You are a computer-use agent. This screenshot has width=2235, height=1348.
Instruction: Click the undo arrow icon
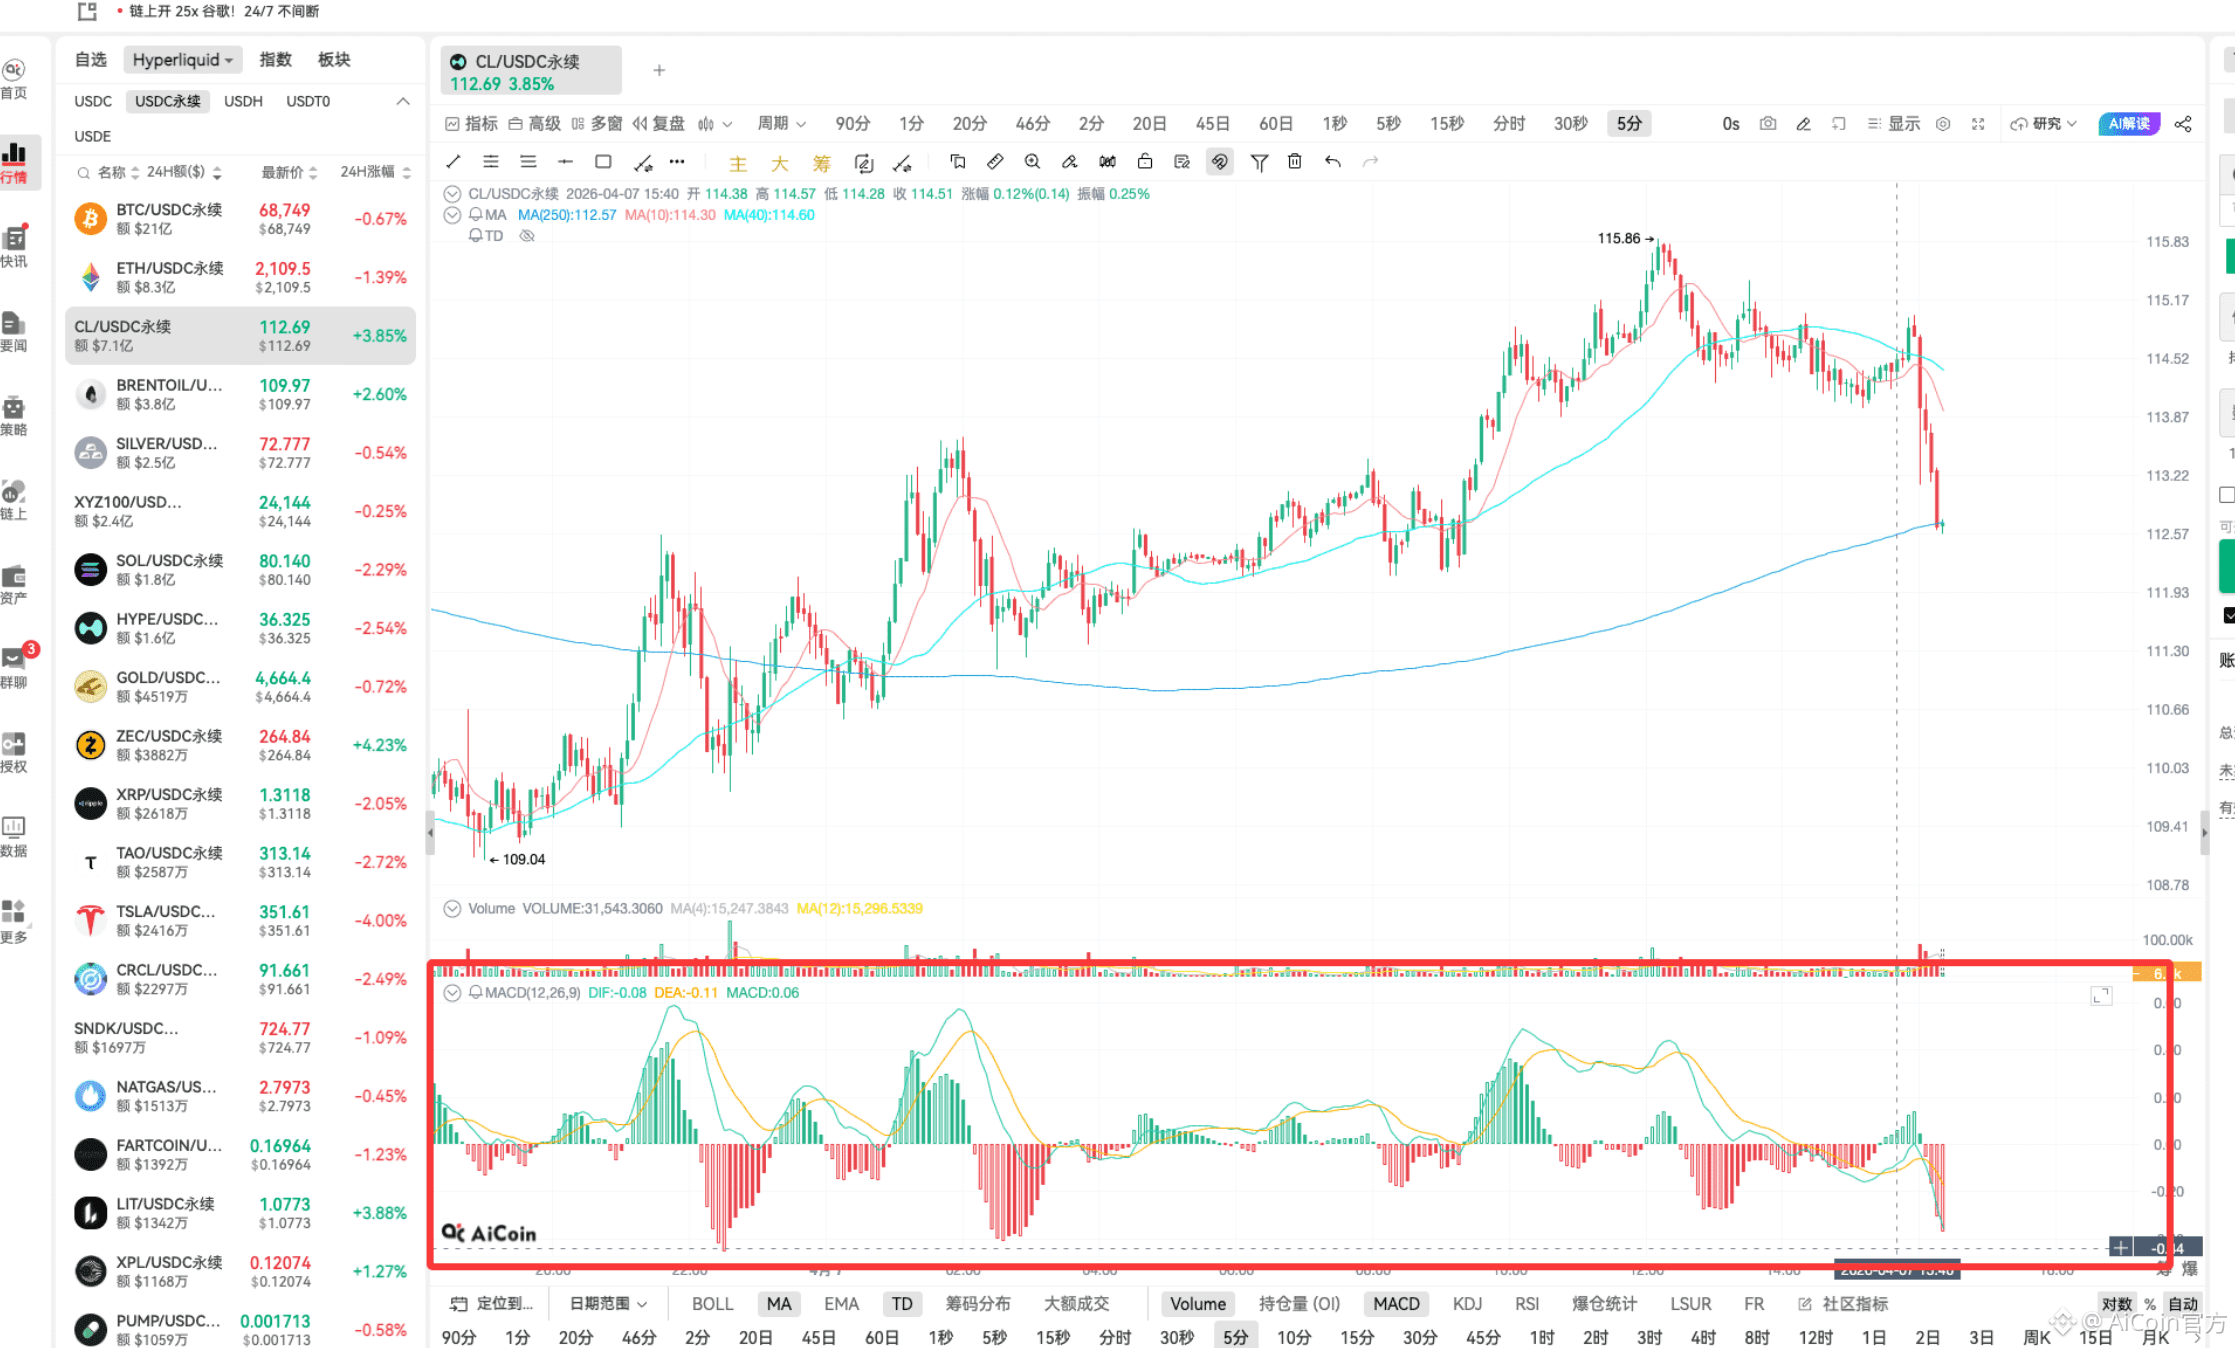click(x=1332, y=162)
